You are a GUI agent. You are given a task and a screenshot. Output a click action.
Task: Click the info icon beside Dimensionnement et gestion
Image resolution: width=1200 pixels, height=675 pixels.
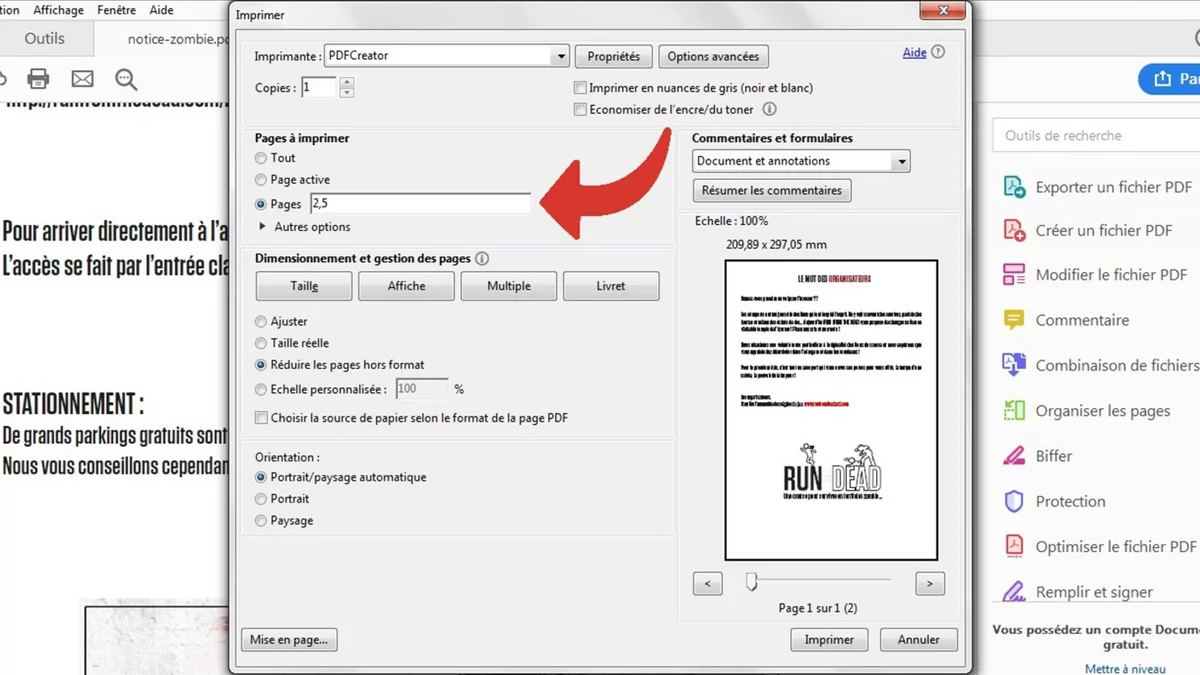482,258
